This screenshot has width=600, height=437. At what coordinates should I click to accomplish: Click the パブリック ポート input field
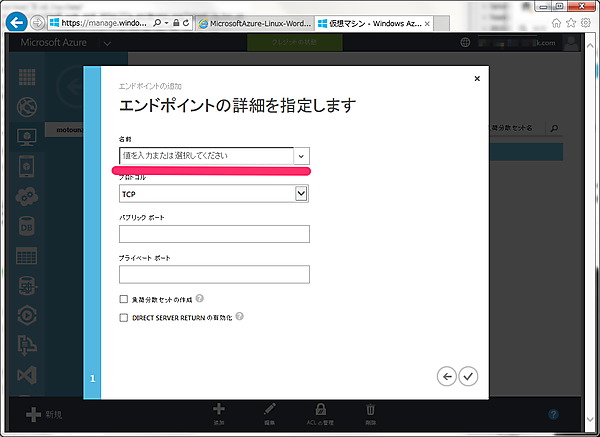[x=214, y=234]
